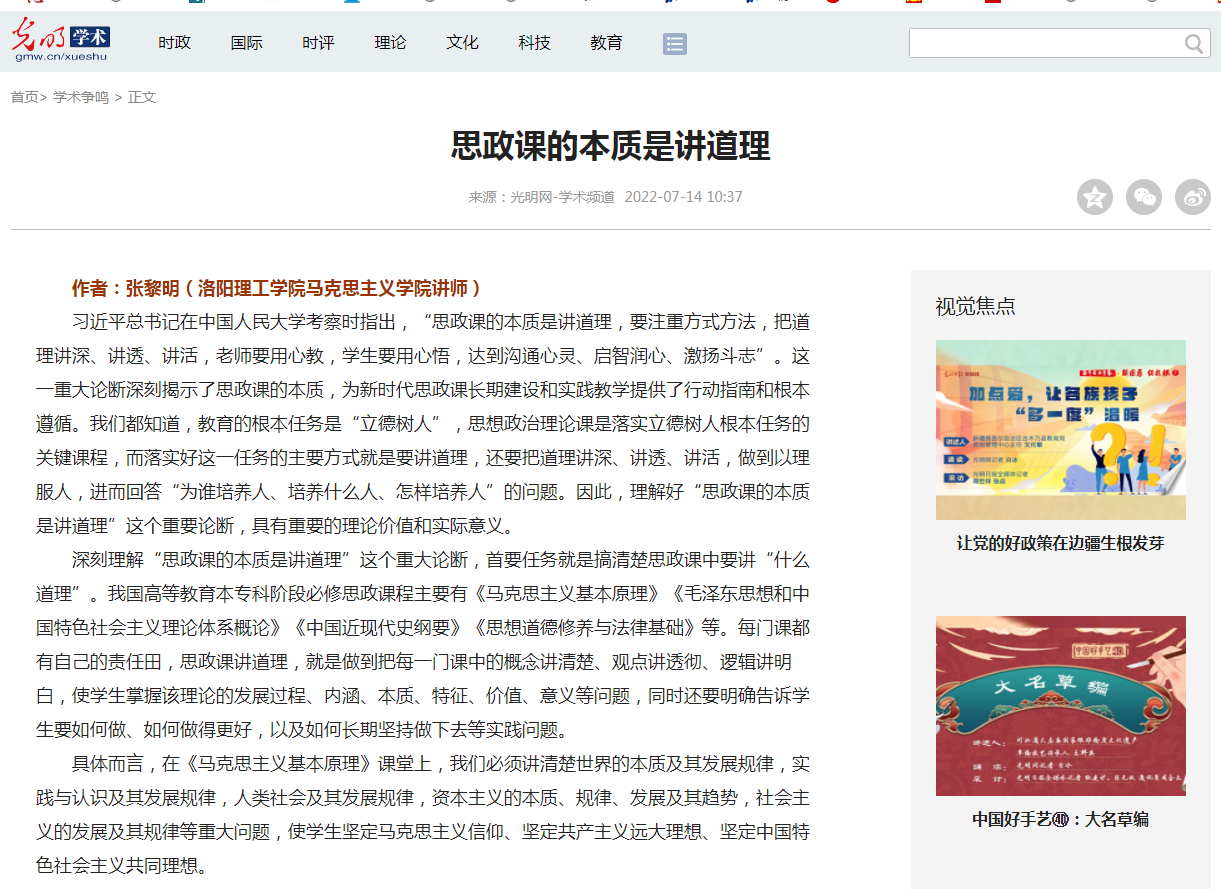
Task: Add the article to favorites with the star icon
Action: click(x=1095, y=197)
